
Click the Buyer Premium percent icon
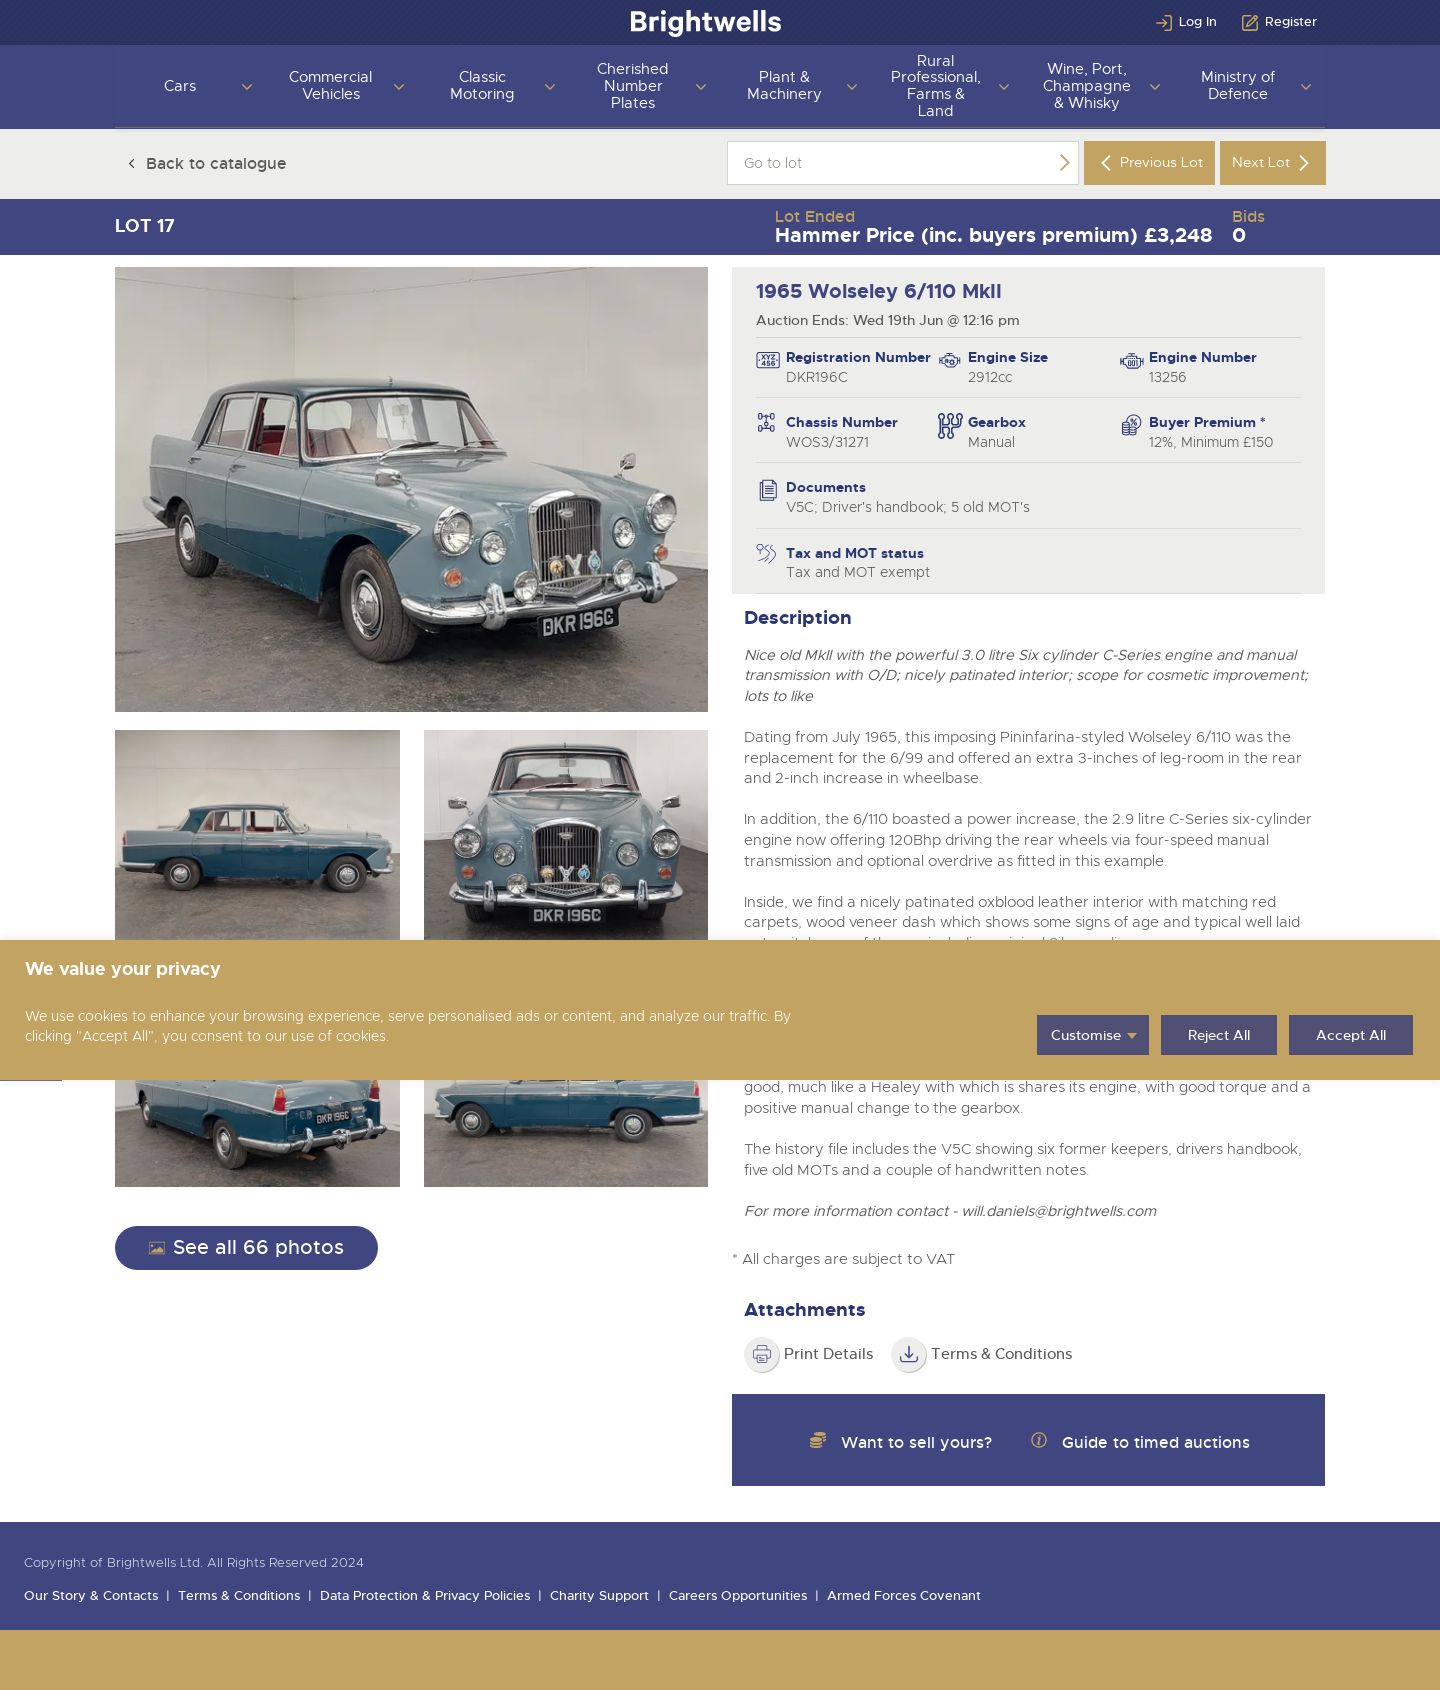[x=1131, y=425]
